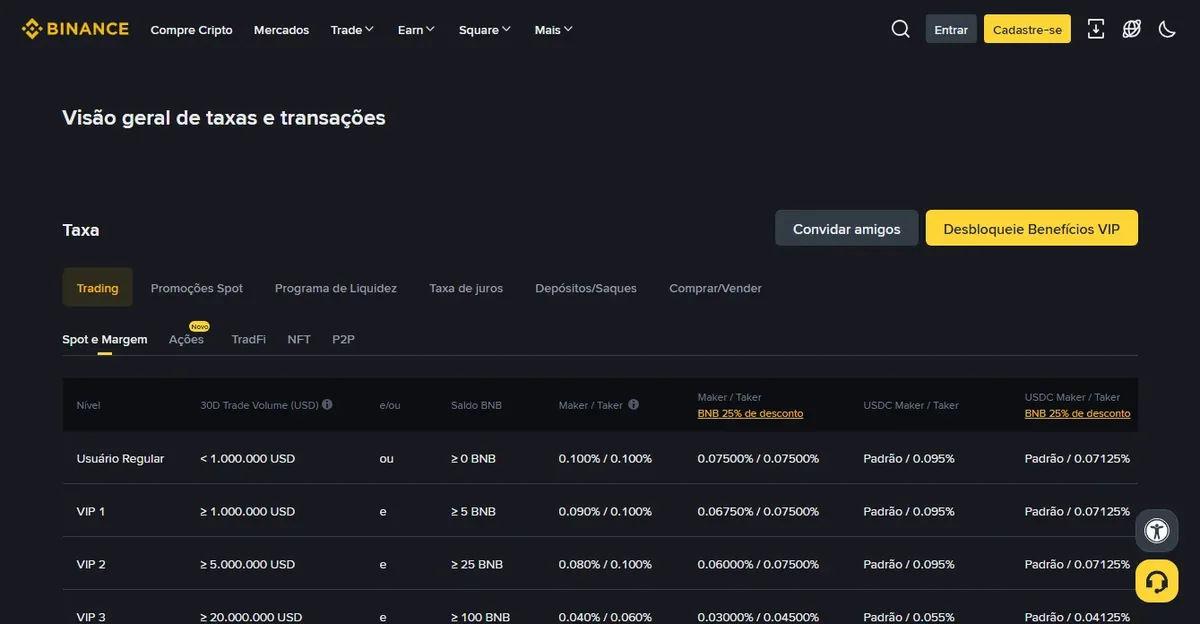Switch to Comprar/Vender tab
The image size is (1200, 624).
click(x=715, y=288)
